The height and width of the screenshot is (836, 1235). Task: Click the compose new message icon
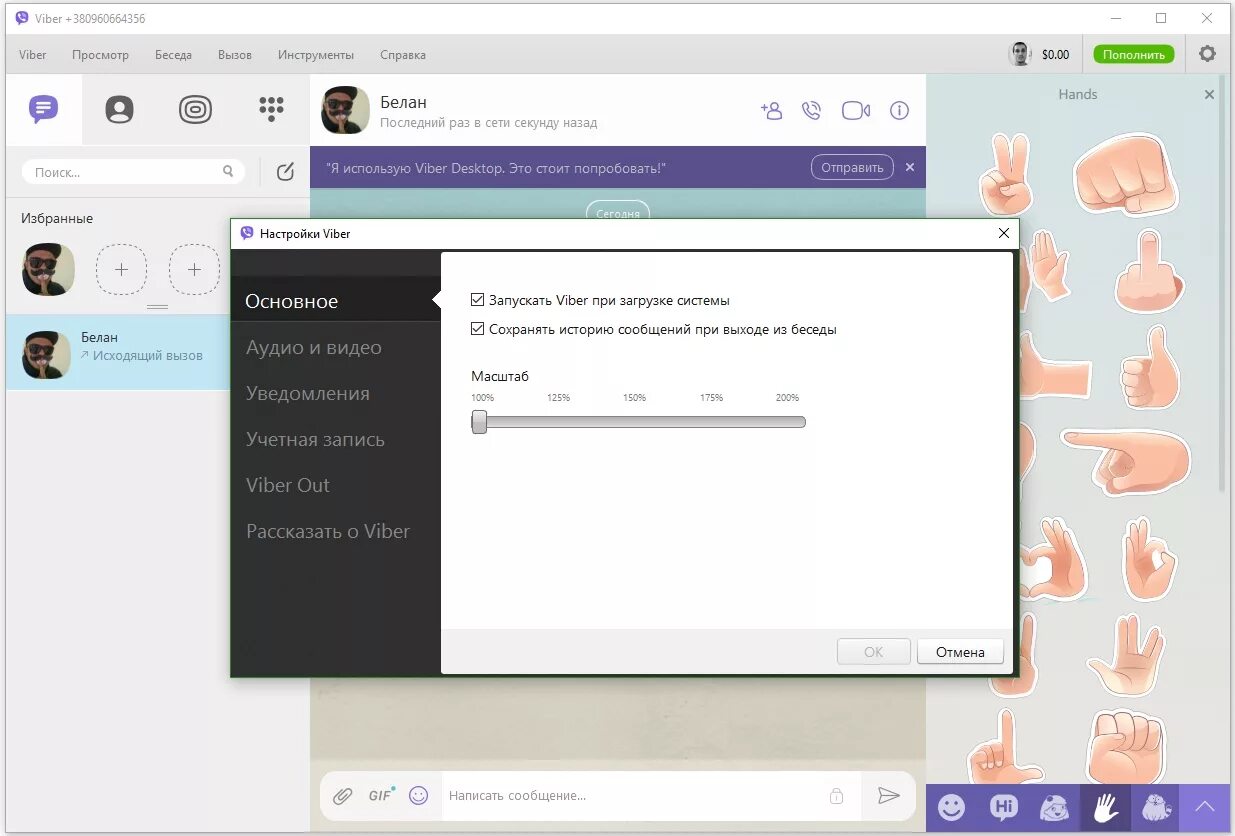285,172
